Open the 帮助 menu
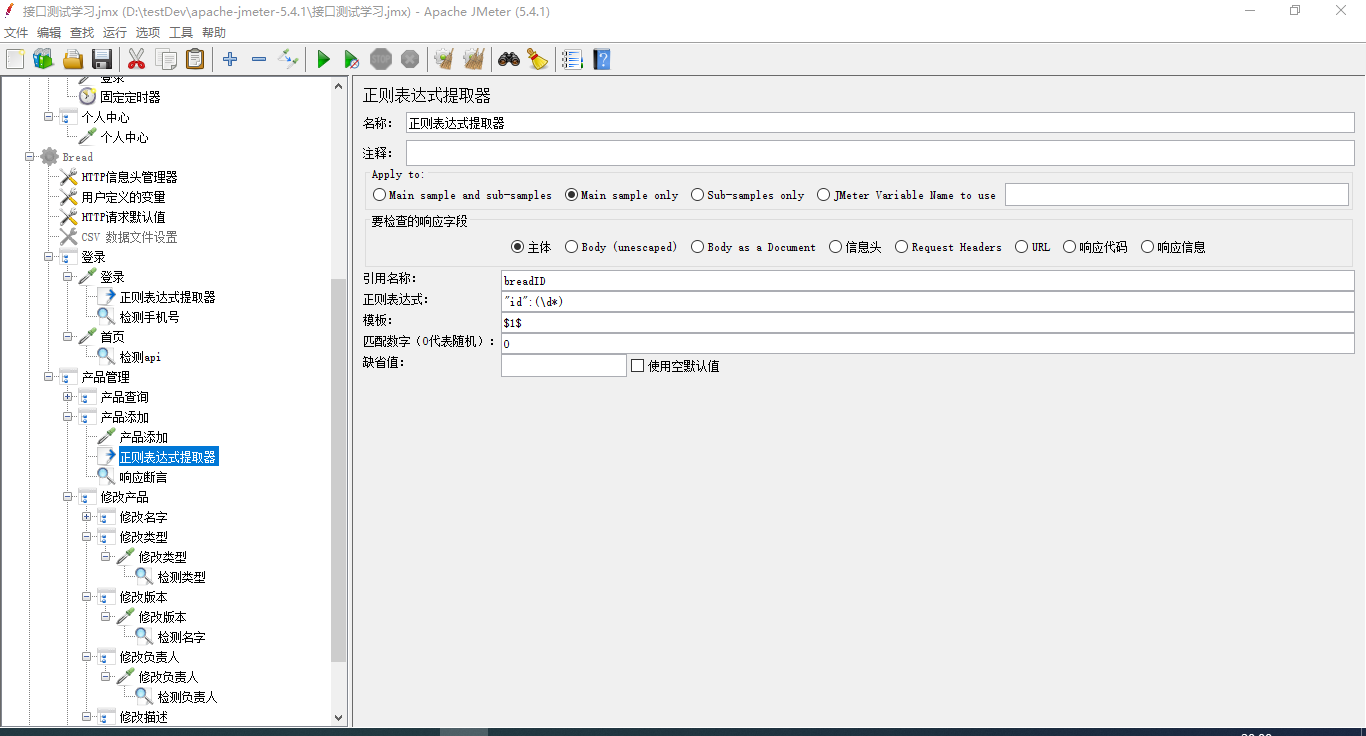 214,32
